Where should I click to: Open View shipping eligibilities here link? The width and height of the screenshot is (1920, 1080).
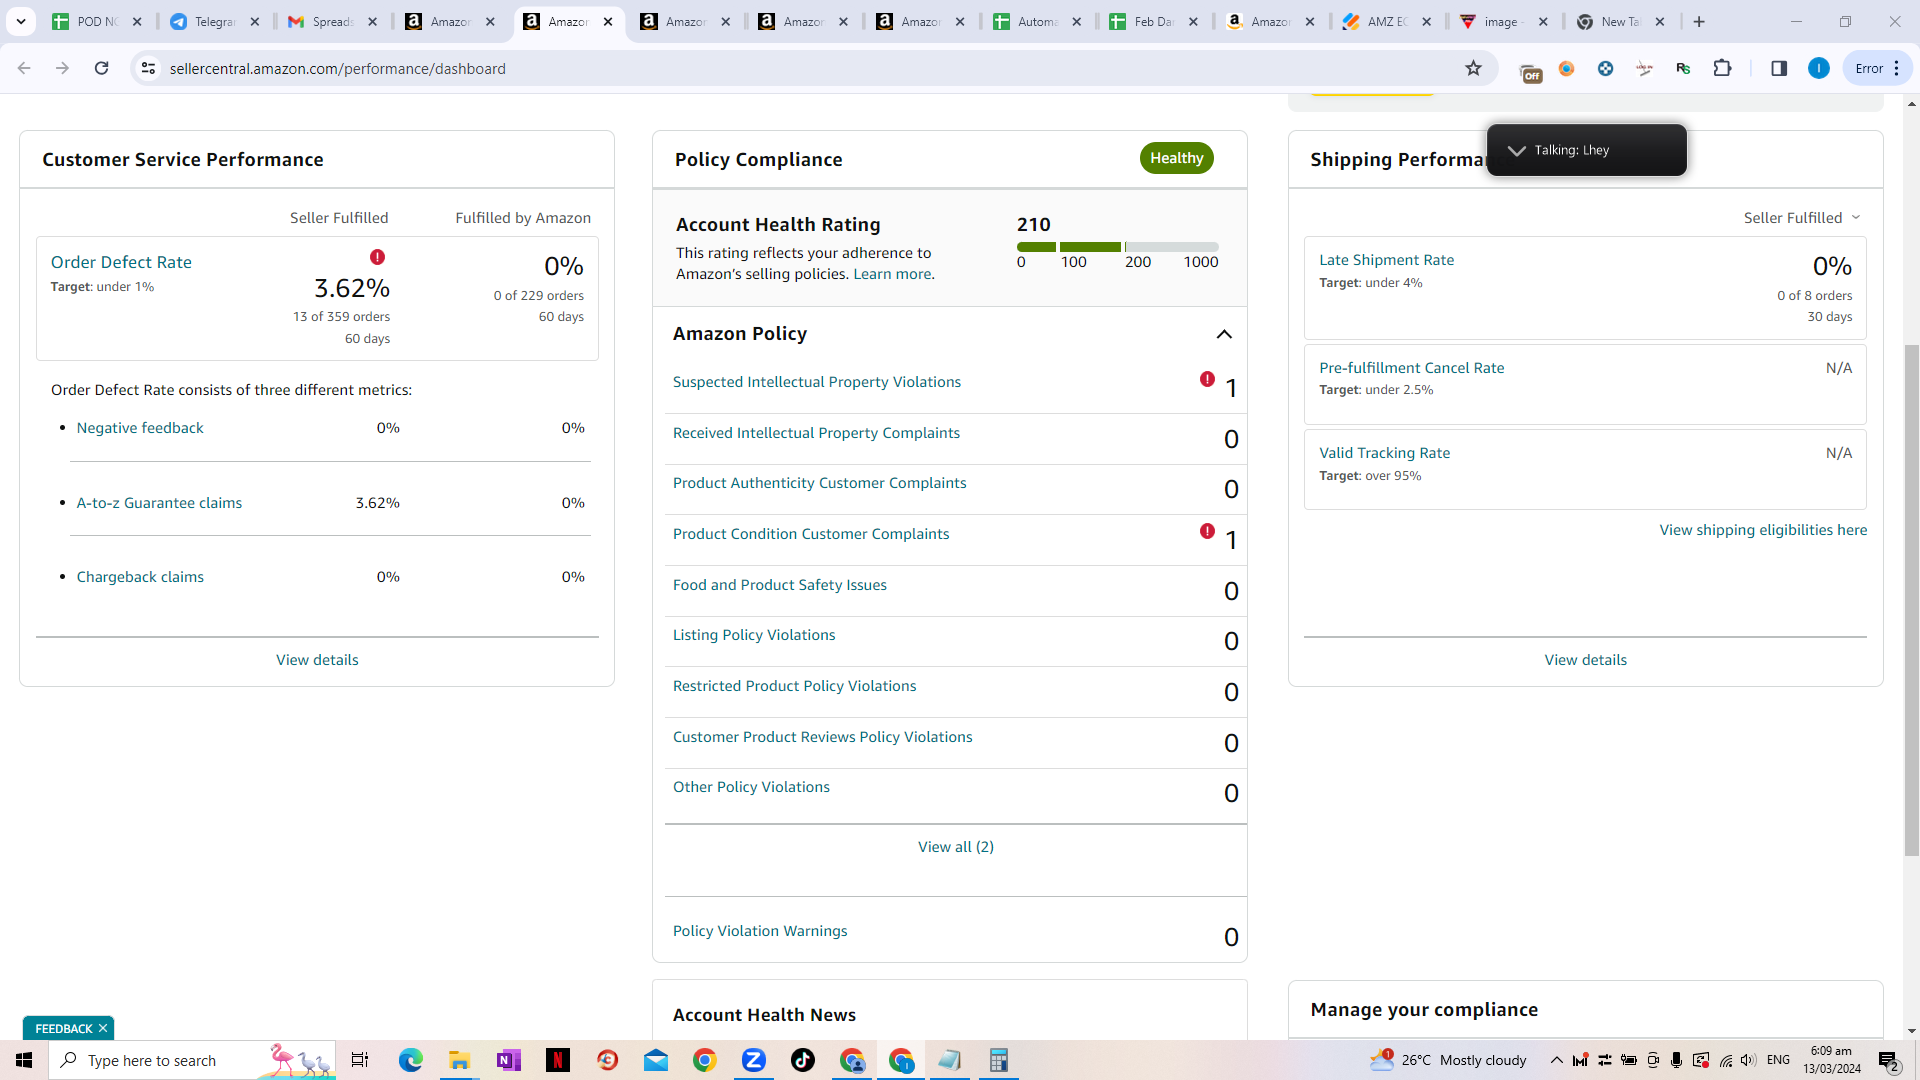(x=1763, y=530)
